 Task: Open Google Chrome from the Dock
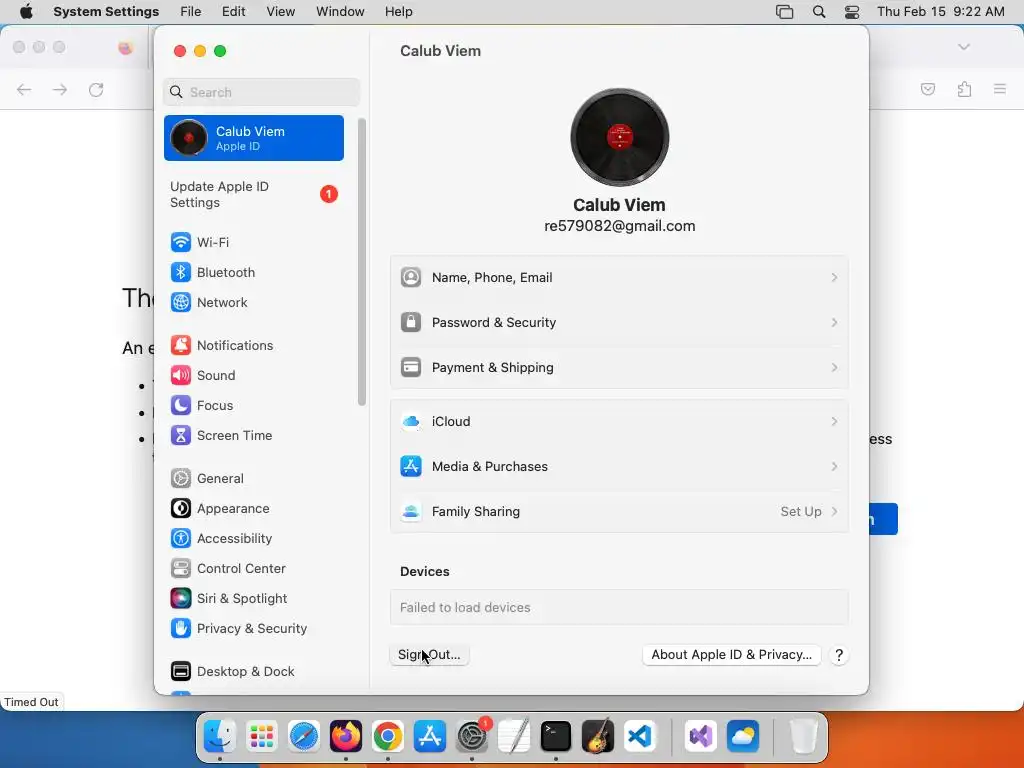point(388,737)
